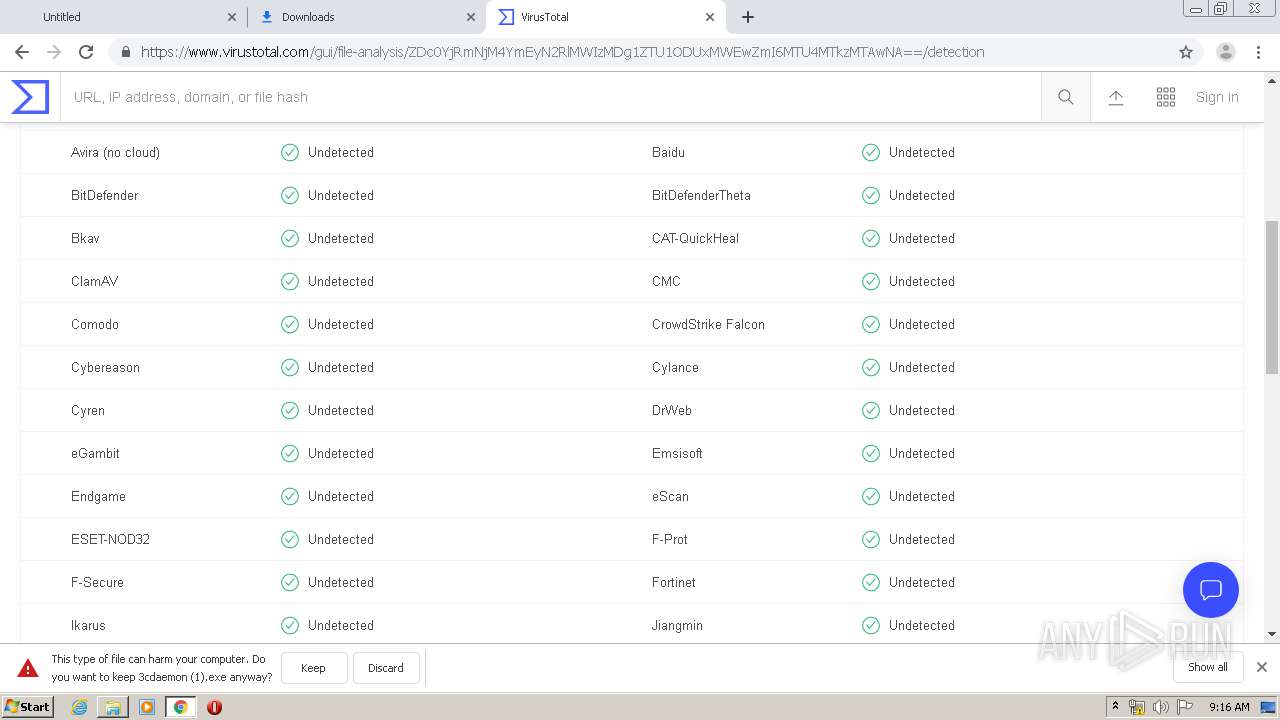This screenshot has height=720, width=1280.
Task: Click the CAT-QuickHeal engine name
Action: [695, 238]
